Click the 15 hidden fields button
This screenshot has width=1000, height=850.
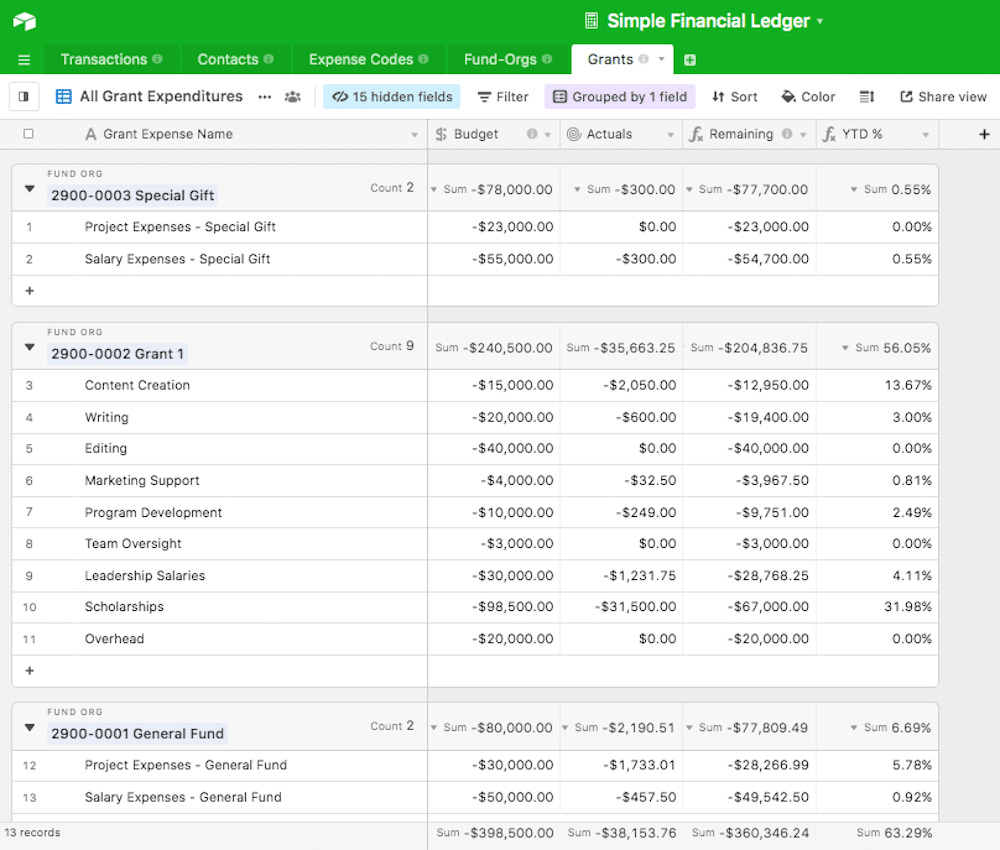coord(392,97)
